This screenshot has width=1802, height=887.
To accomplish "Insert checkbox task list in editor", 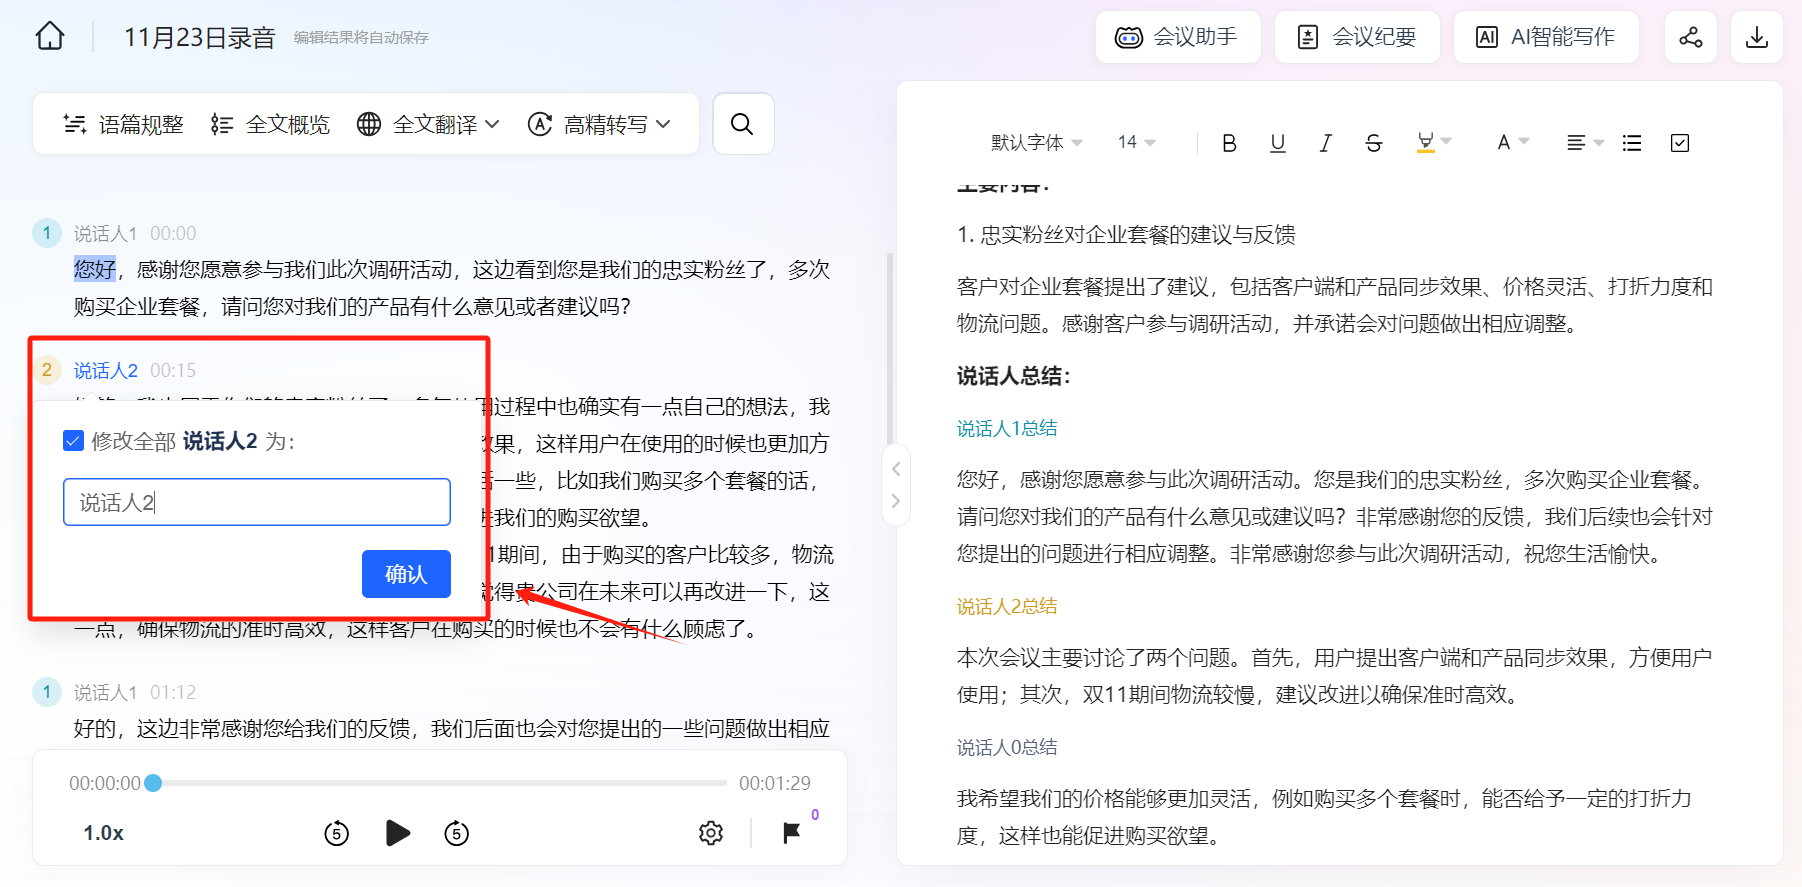I will pos(1680,143).
